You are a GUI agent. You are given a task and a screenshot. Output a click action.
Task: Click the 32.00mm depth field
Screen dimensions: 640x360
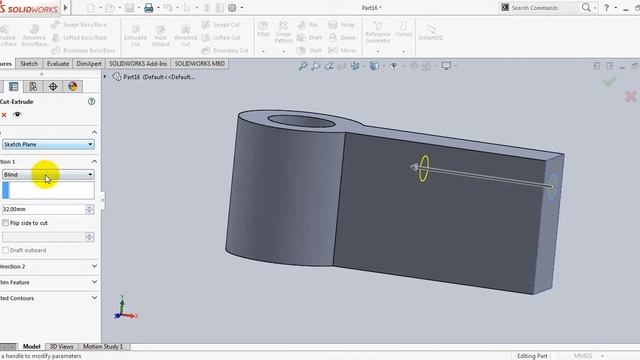[43, 209]
